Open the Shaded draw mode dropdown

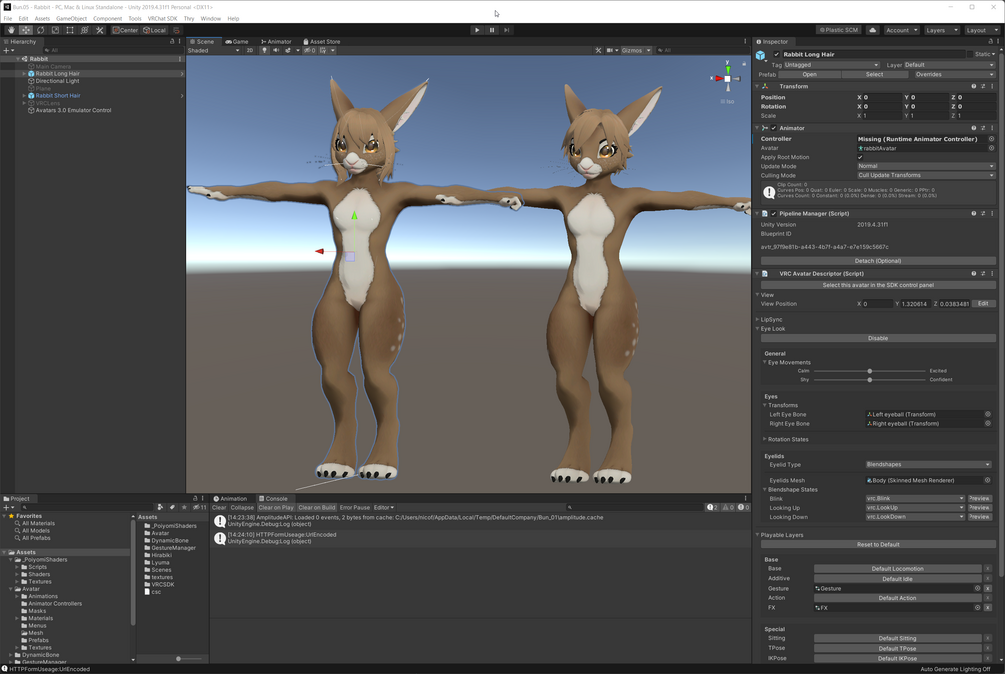pos(213,51)
